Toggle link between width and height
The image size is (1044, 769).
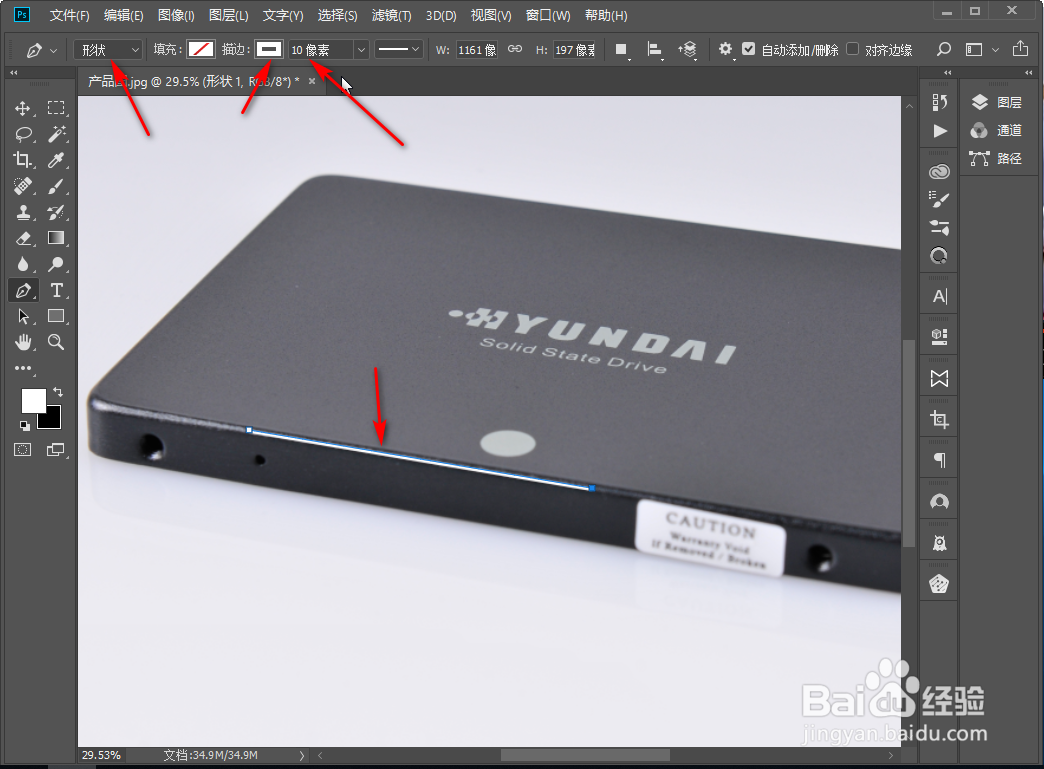(x=515, y=49)
